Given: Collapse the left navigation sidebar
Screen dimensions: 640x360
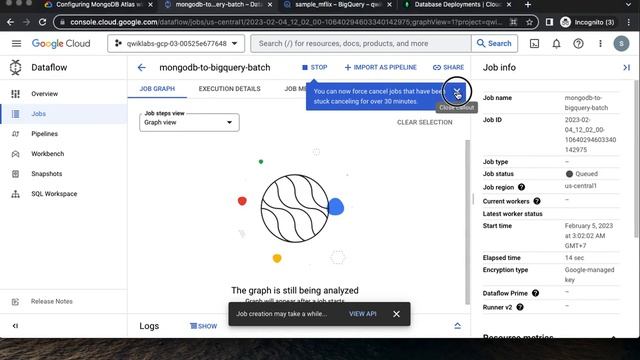Looking at the screenshot, I should point(15,326).
